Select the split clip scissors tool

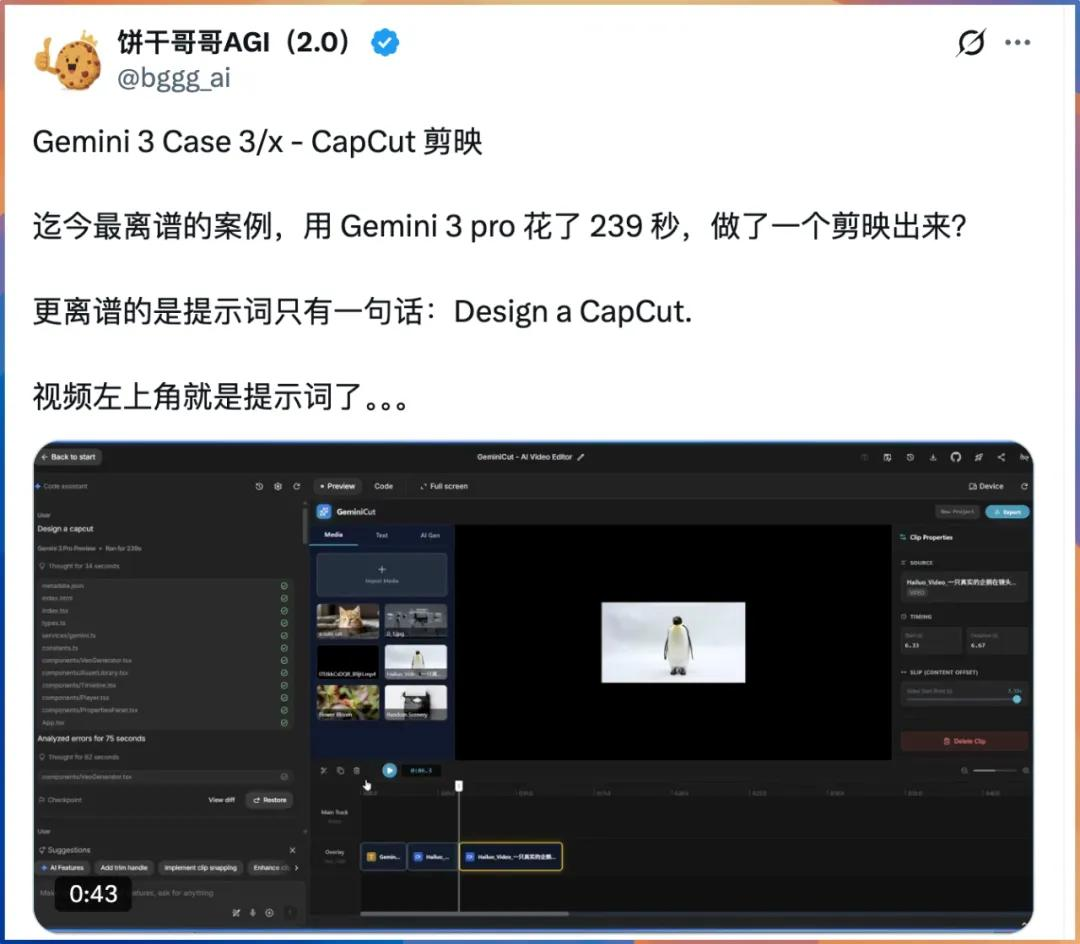coord(323,770)
